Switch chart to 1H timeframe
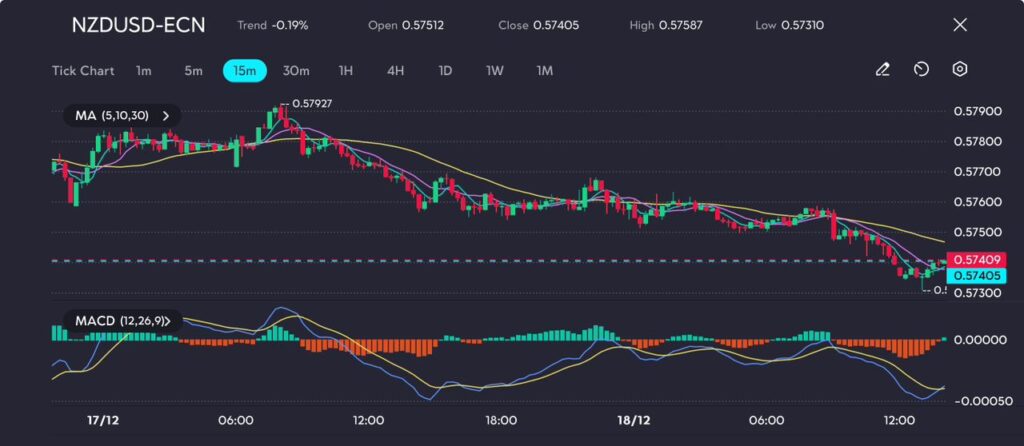Screen dimensions: 1024x446 (x=346, y=71)
